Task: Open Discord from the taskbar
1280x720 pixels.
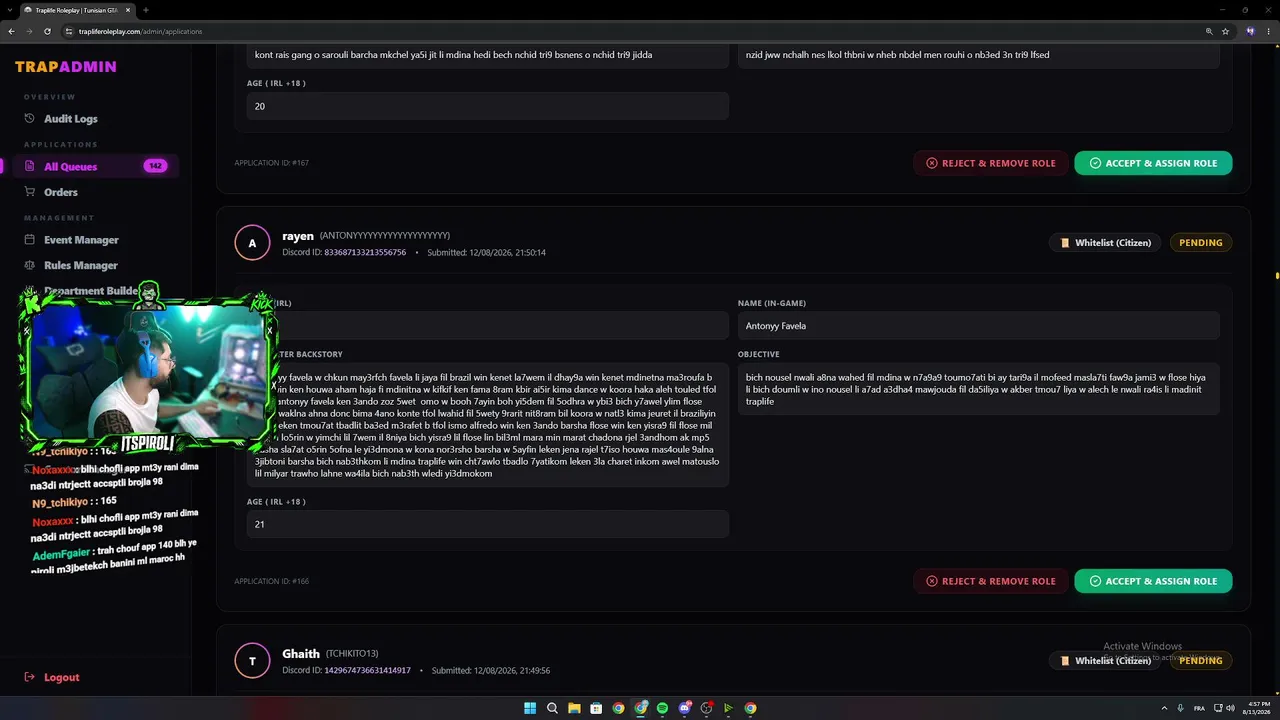Action: [x=685, y=708]
